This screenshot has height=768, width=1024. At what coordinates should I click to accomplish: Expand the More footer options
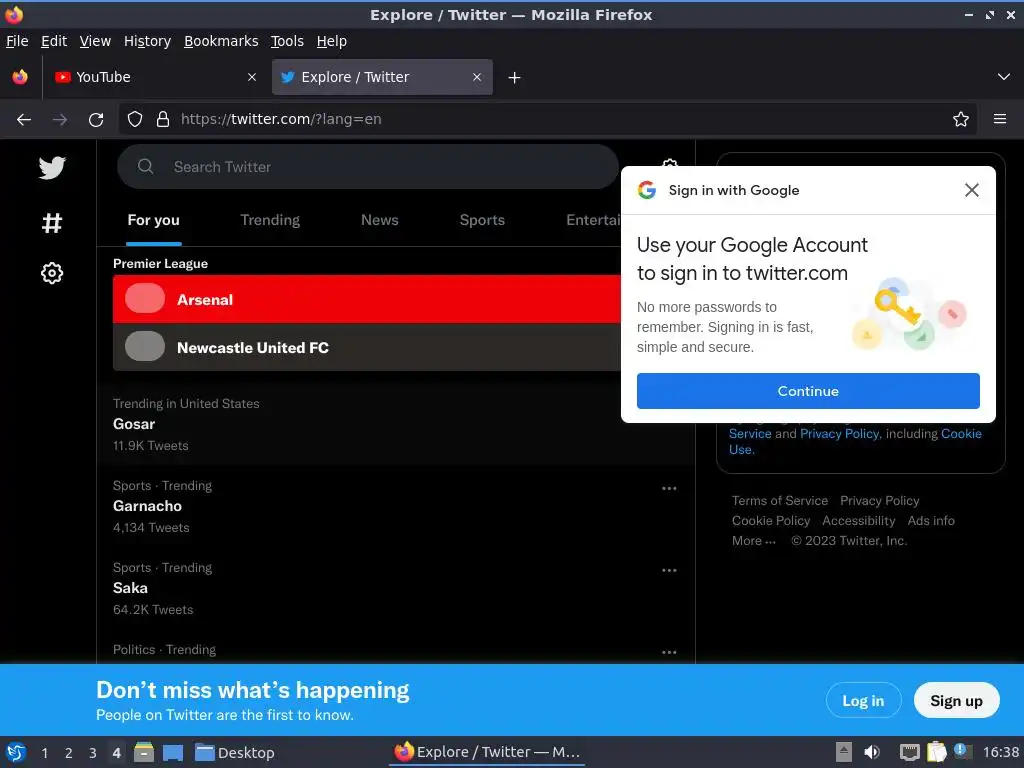pos(754,541)
